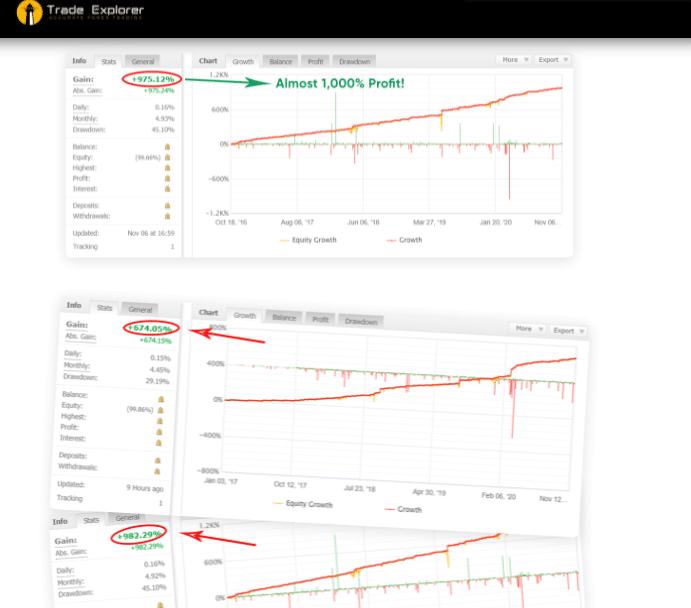The width and height of the screenshot is (691, 608).
Task: Open Profit chart tab in +975.12% widget
Action: tap(316, 62)
